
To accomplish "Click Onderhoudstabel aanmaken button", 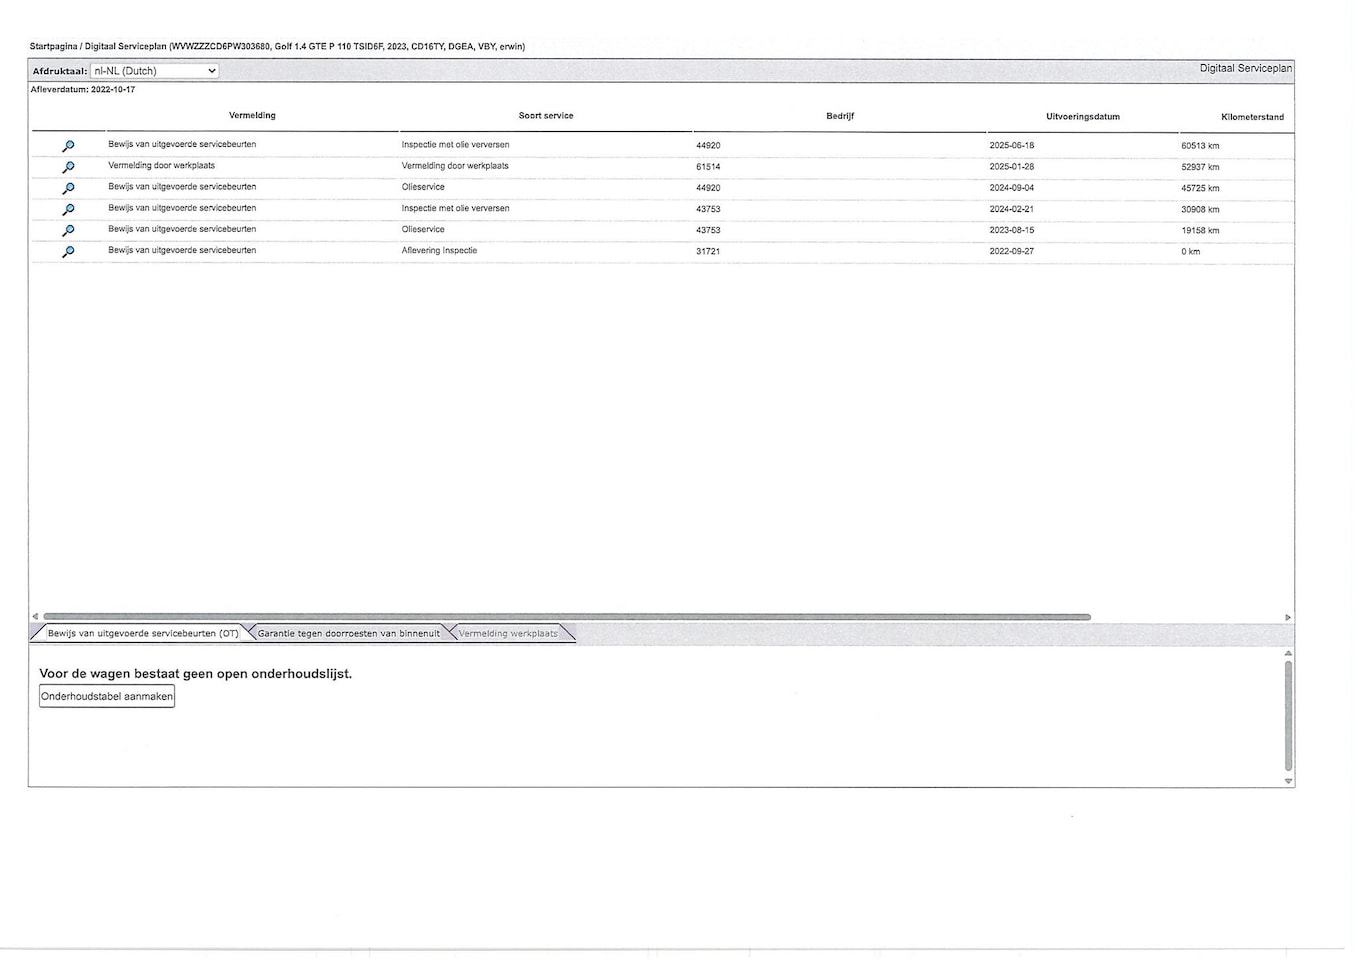I will 107,697.
